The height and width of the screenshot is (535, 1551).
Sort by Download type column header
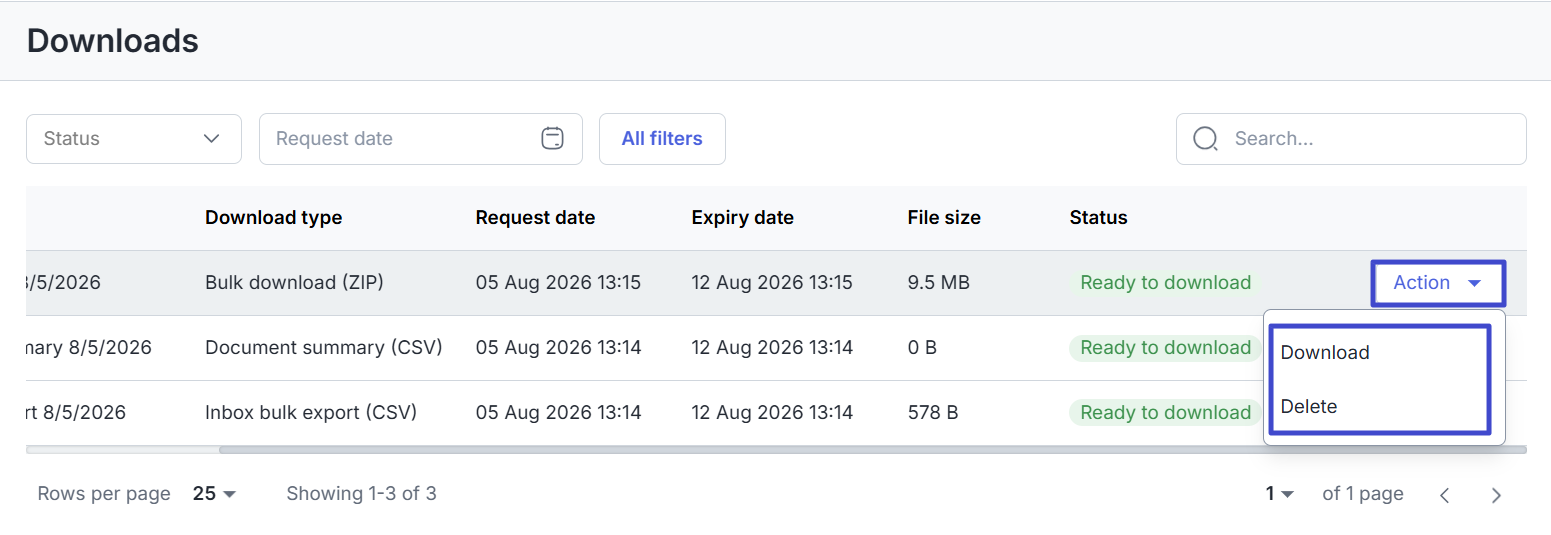[274, 217]
